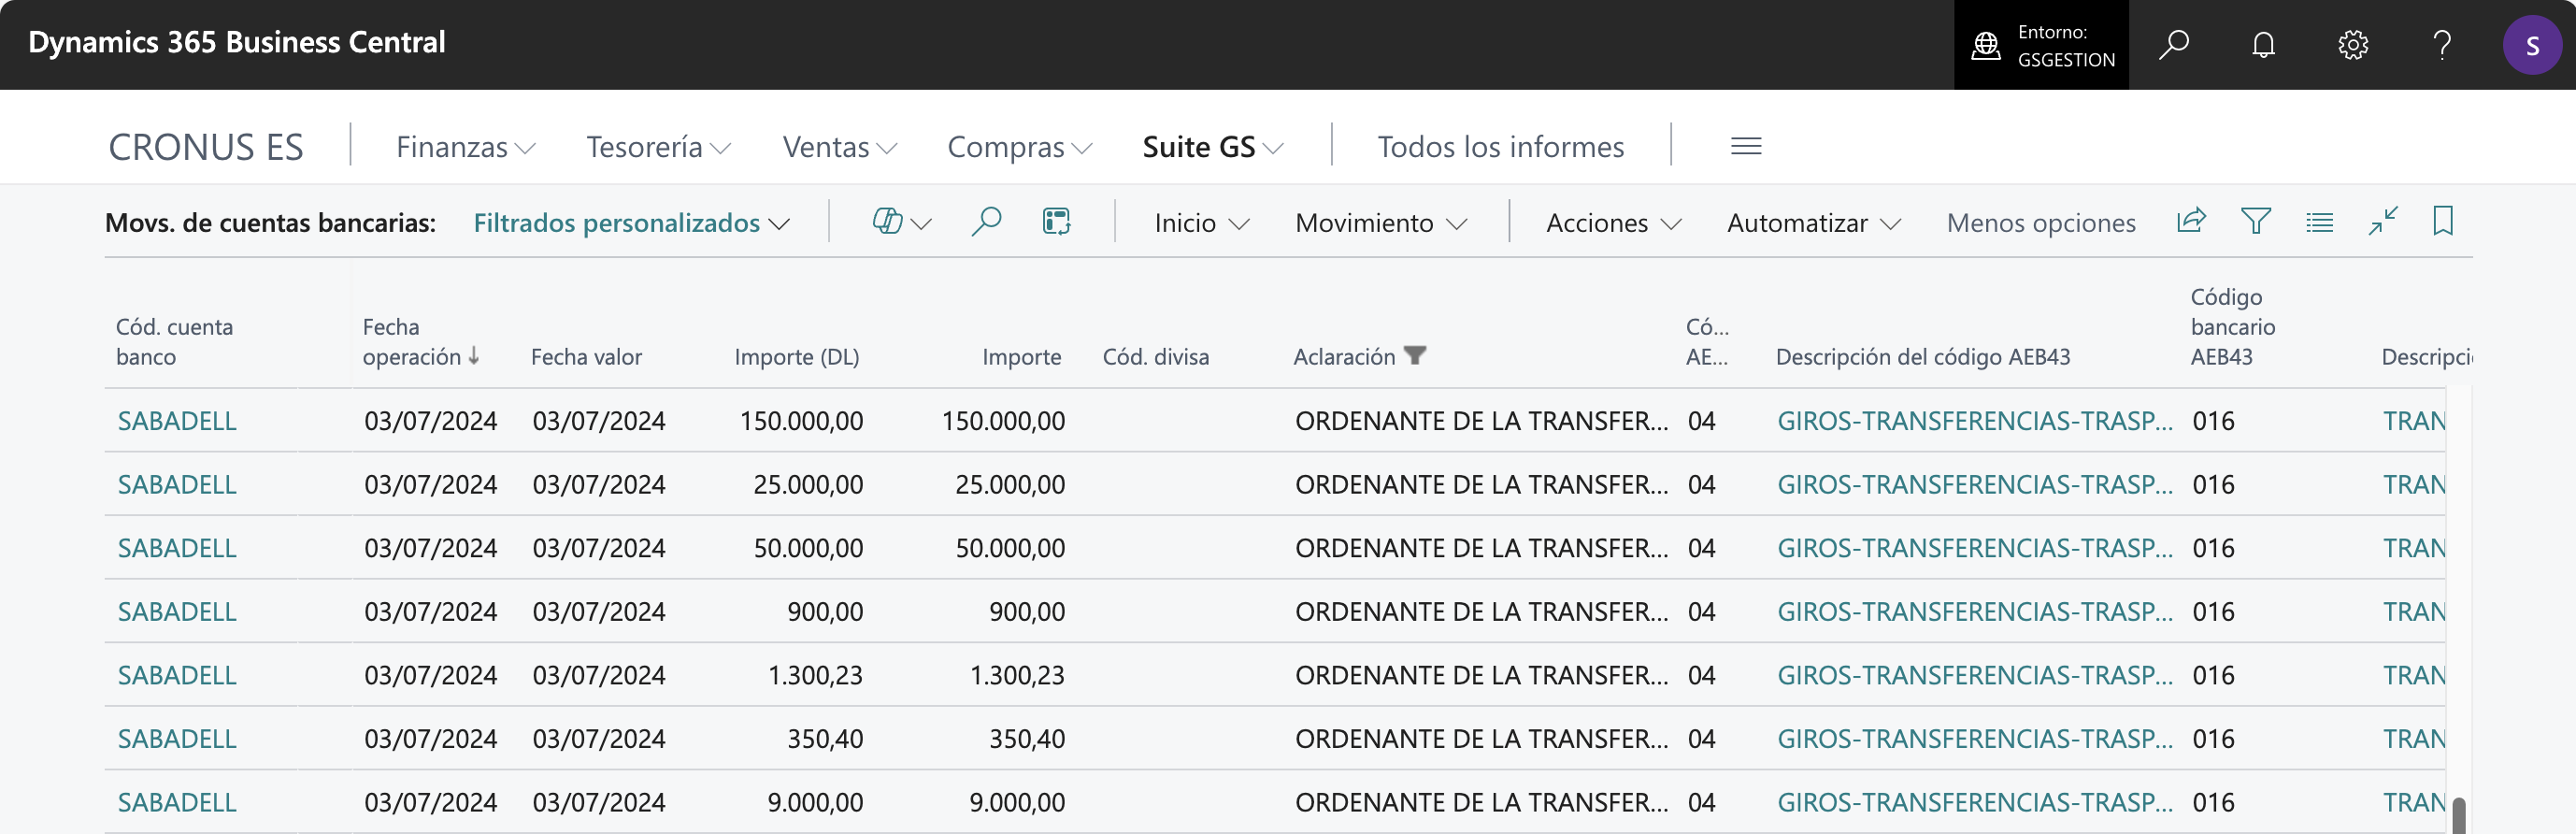2576x834 pixels.
Task: Select the Importe (DL) cell 50.000,00
Action: pos(808,549)
